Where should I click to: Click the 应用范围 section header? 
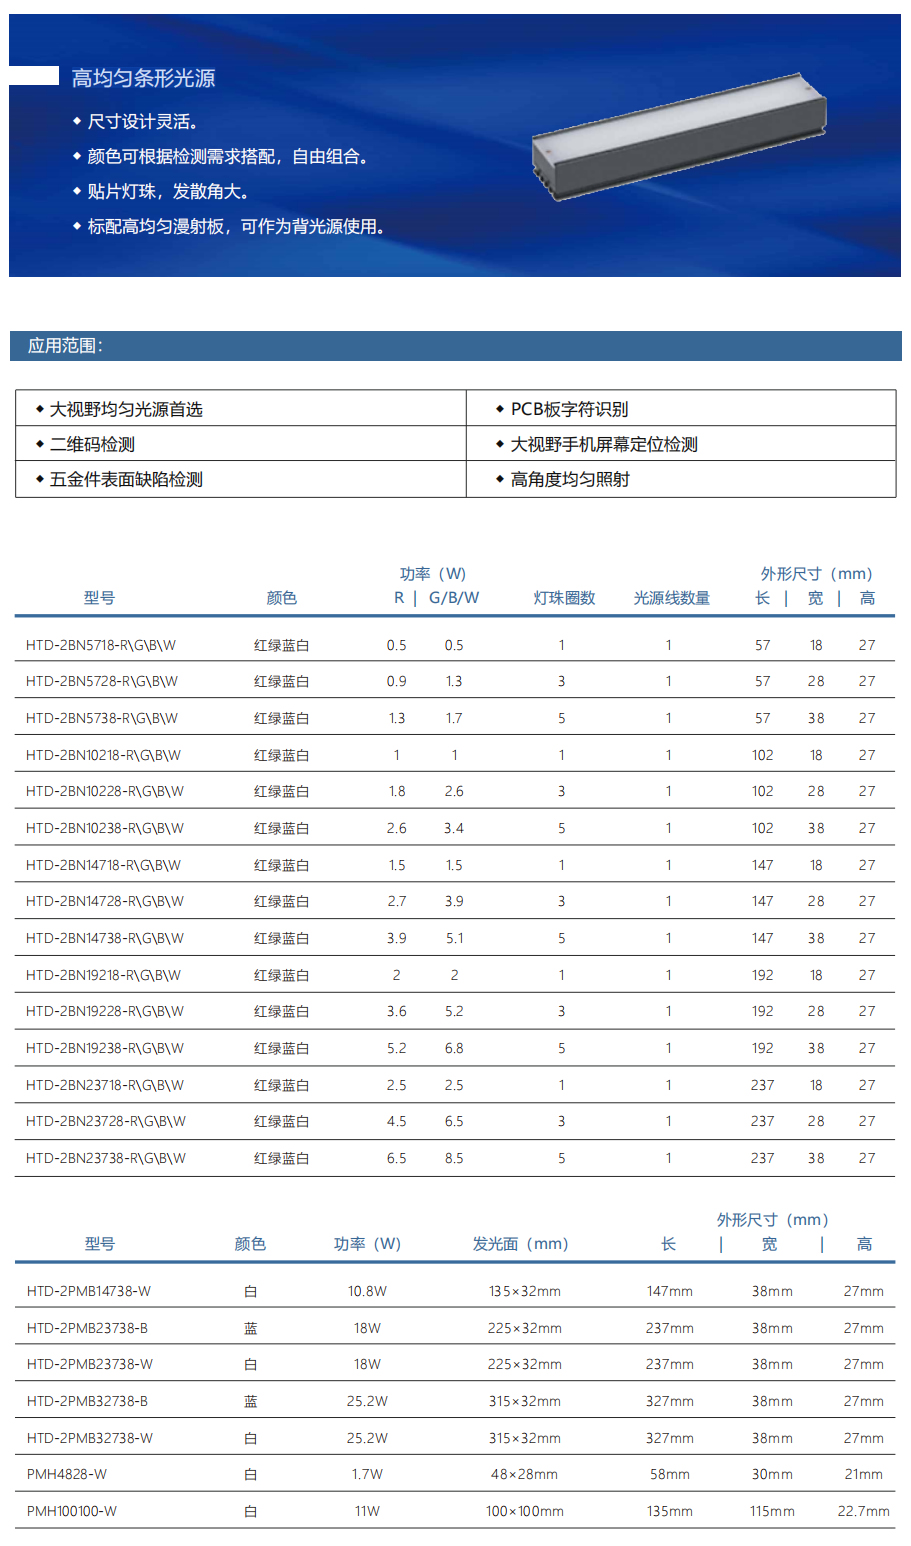(x=65, y=346)
